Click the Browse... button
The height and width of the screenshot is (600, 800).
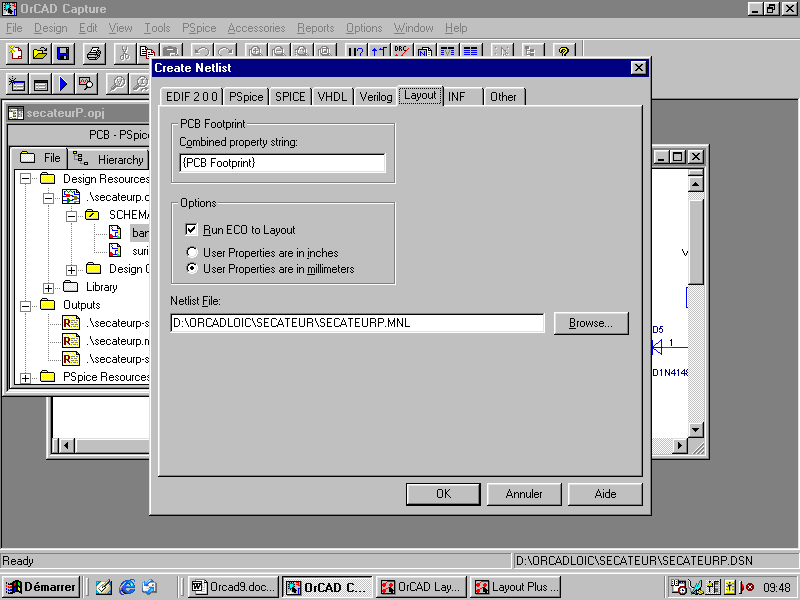pyautogui.click(x=591, y=323)
